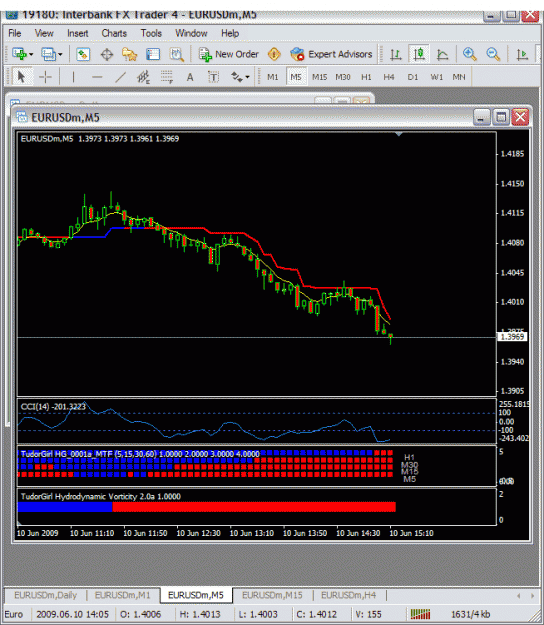Switch to M15 timeframe

pyautogui.click(x=319, y=77)
